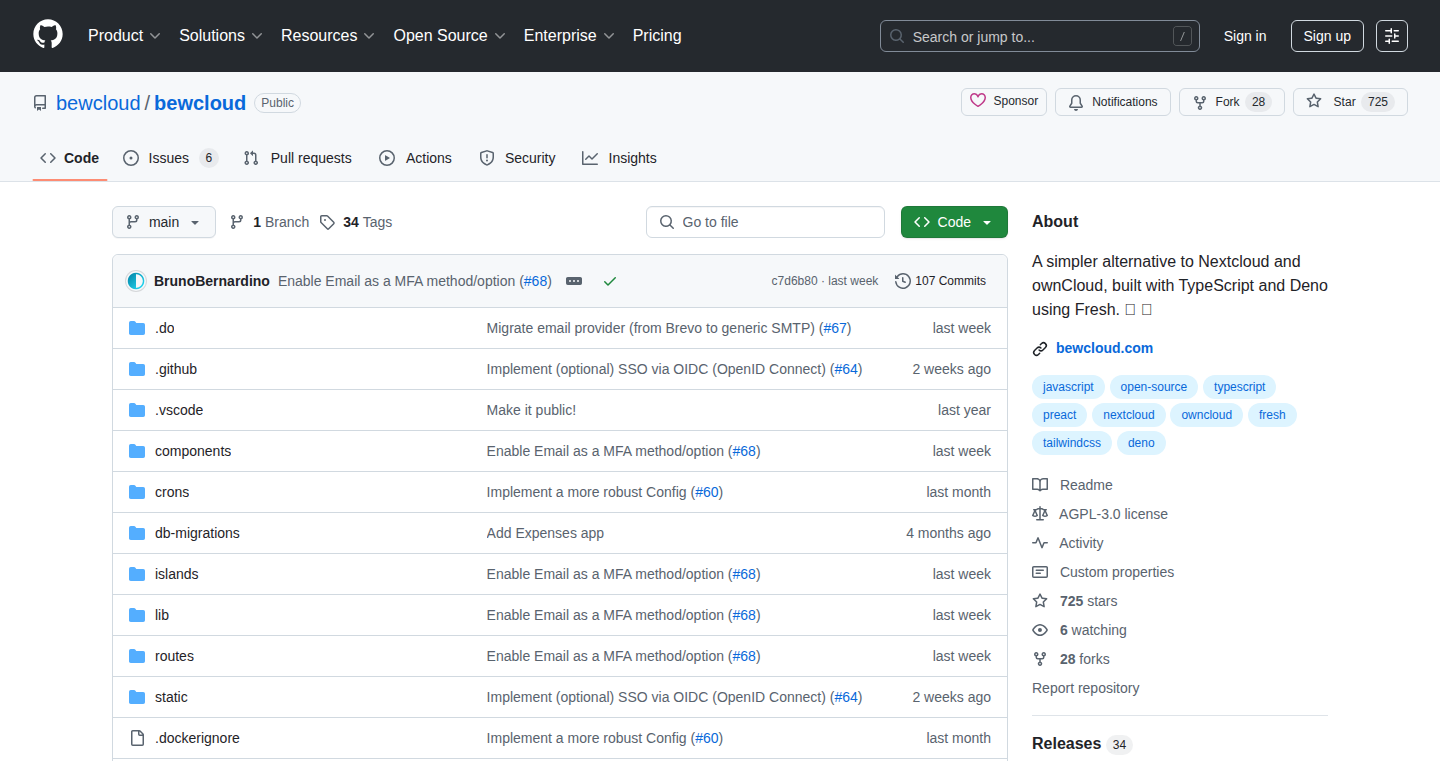Open the bewcloud.com website link
The height and width of the screenshot is (761, 1440).
point(1104,349)
